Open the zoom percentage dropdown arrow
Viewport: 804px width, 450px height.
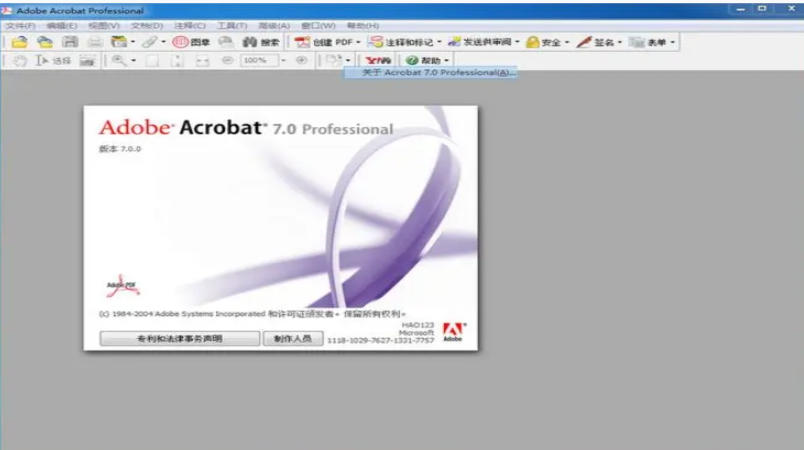click(x=283, y=60)
